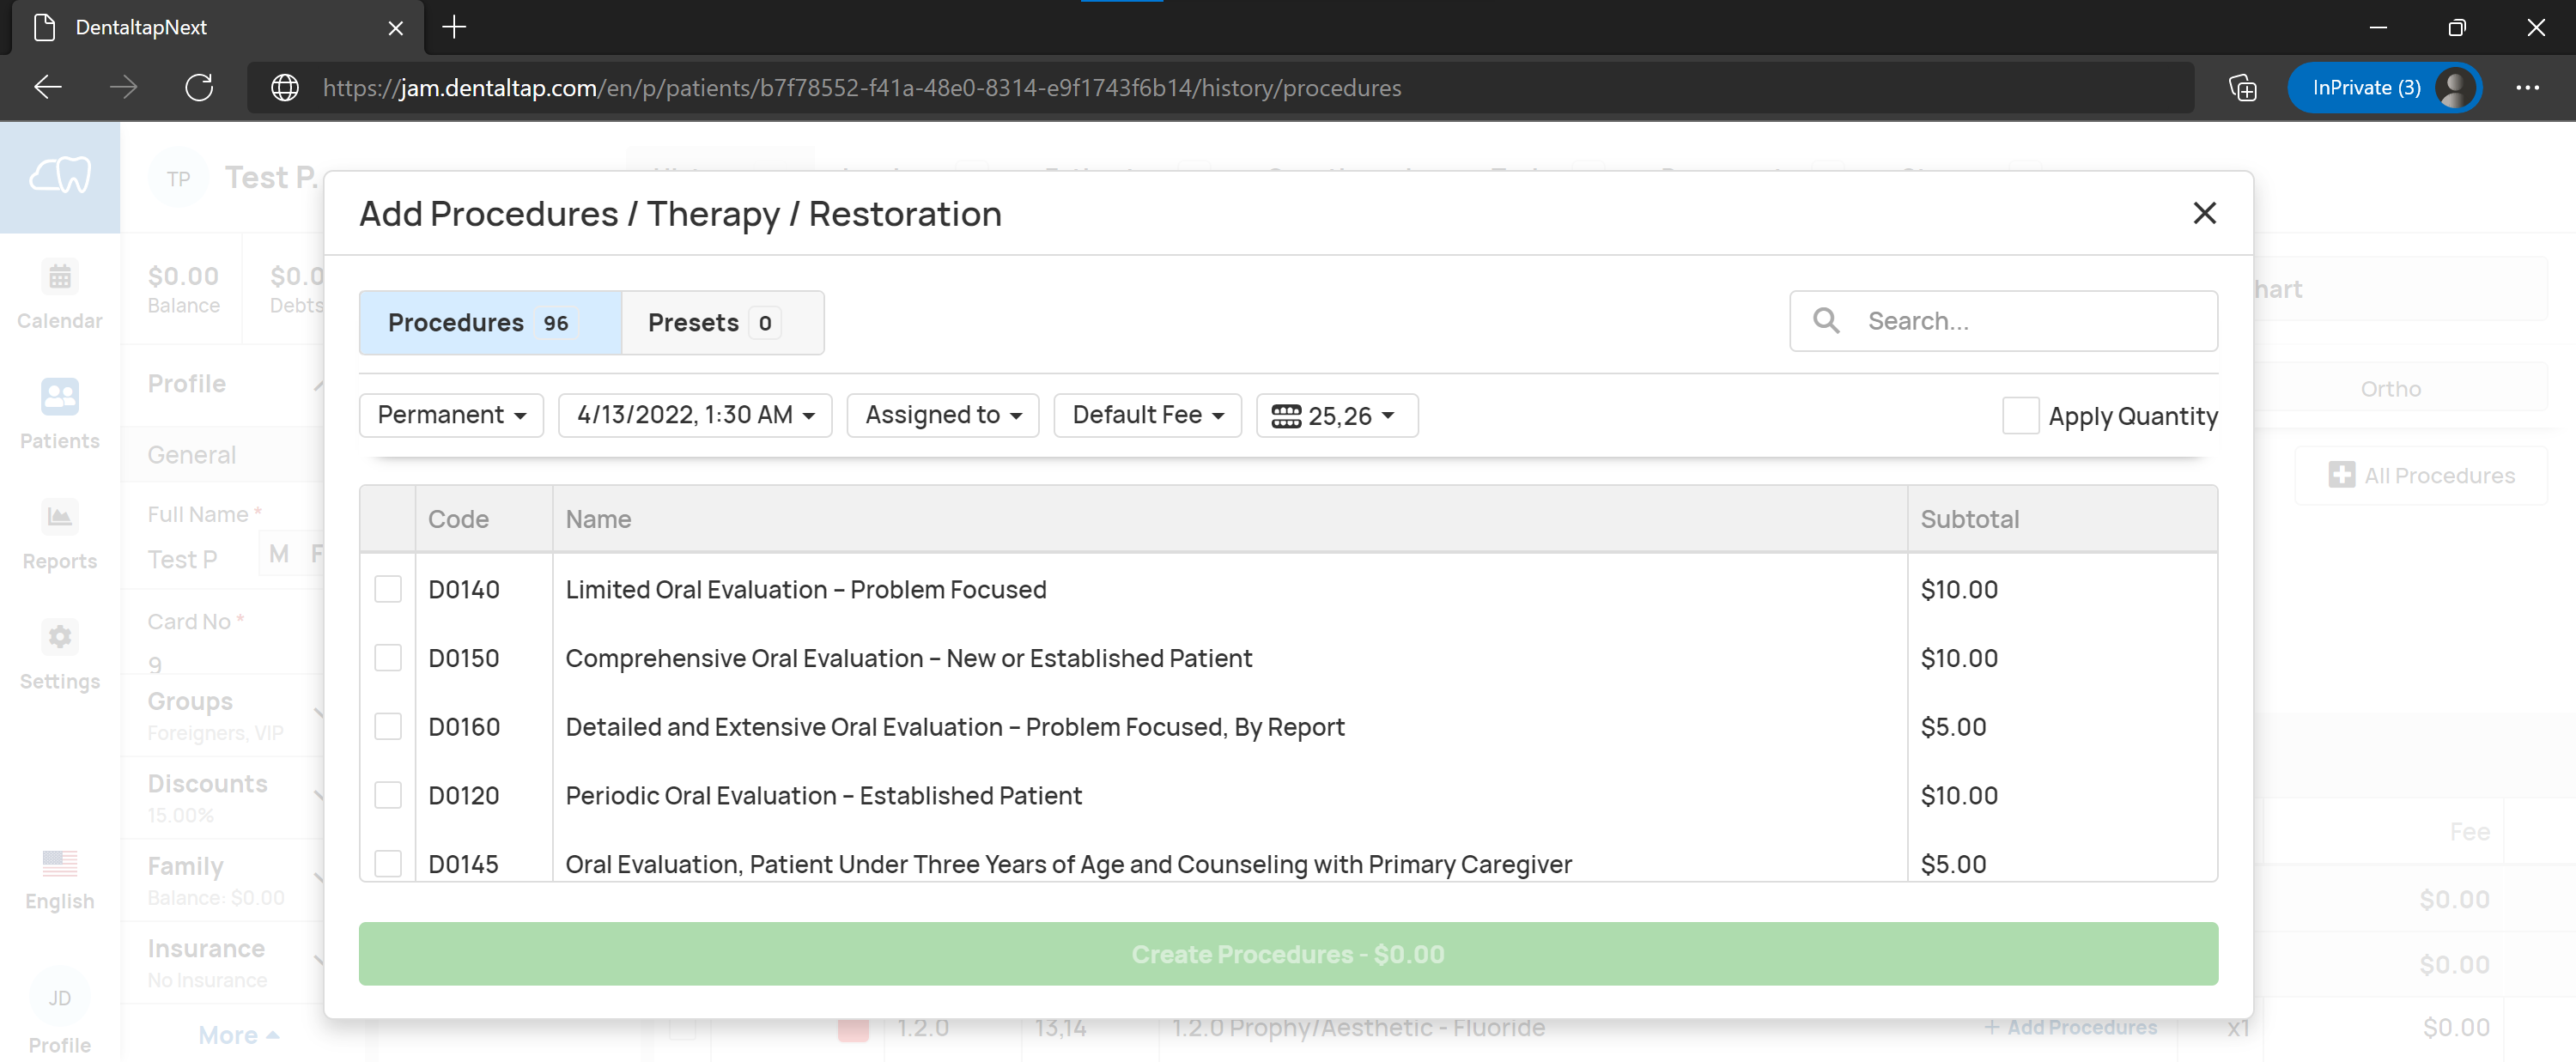This screenshot has height=1062, width=2576.
Task: Click the search magnifier icon
Action: 1826,321
